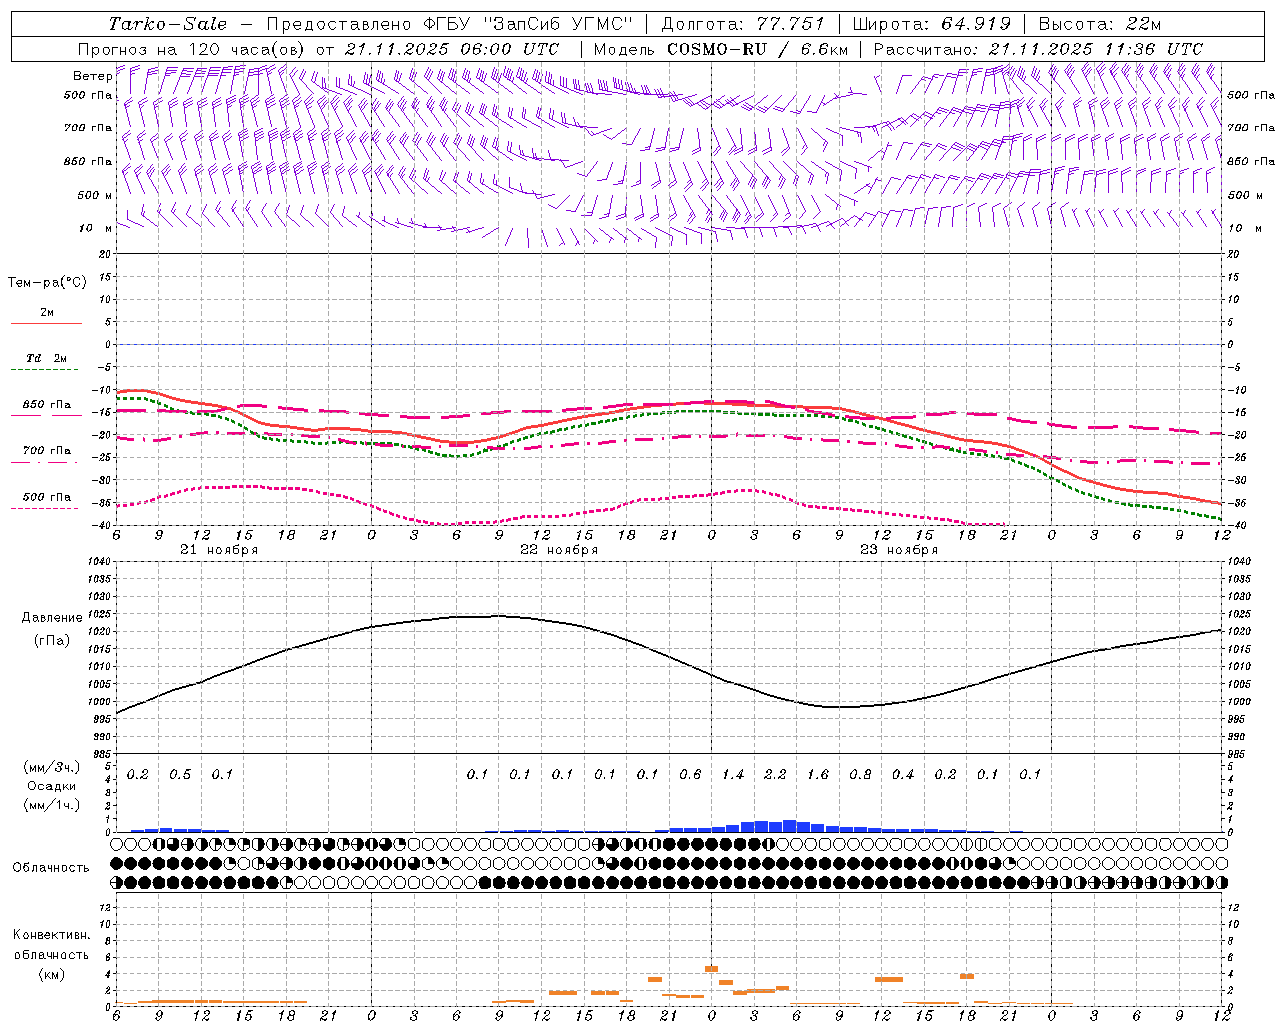Click '850 гПа' legend entry in temperature panel
The image size is (1280, 1024).
47,405
